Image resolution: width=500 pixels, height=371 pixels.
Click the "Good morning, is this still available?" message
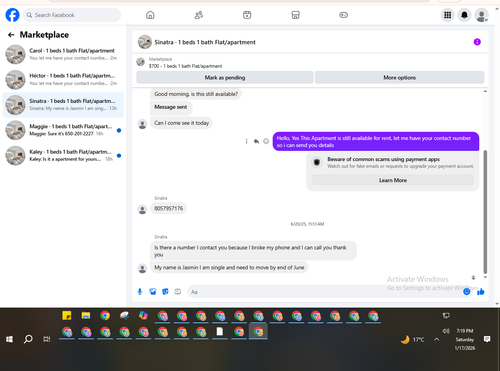pos(196,94)
